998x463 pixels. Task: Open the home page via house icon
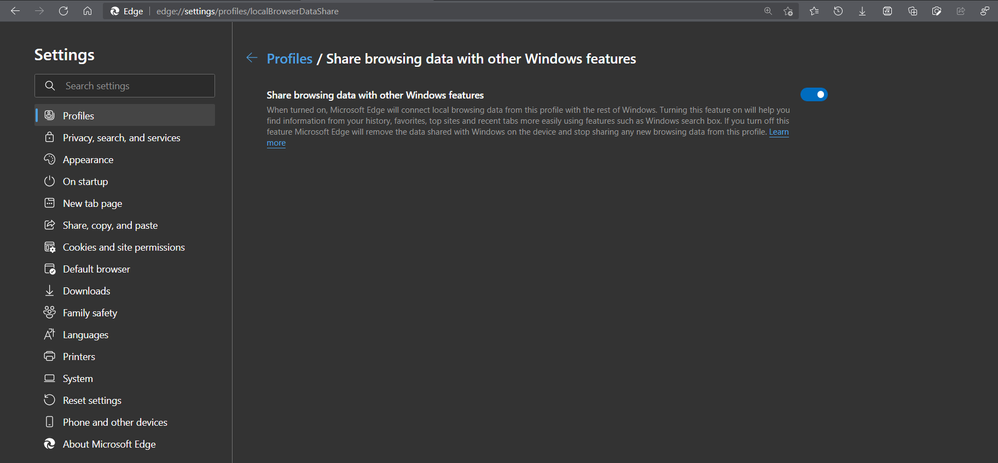[x=87, y=11]
